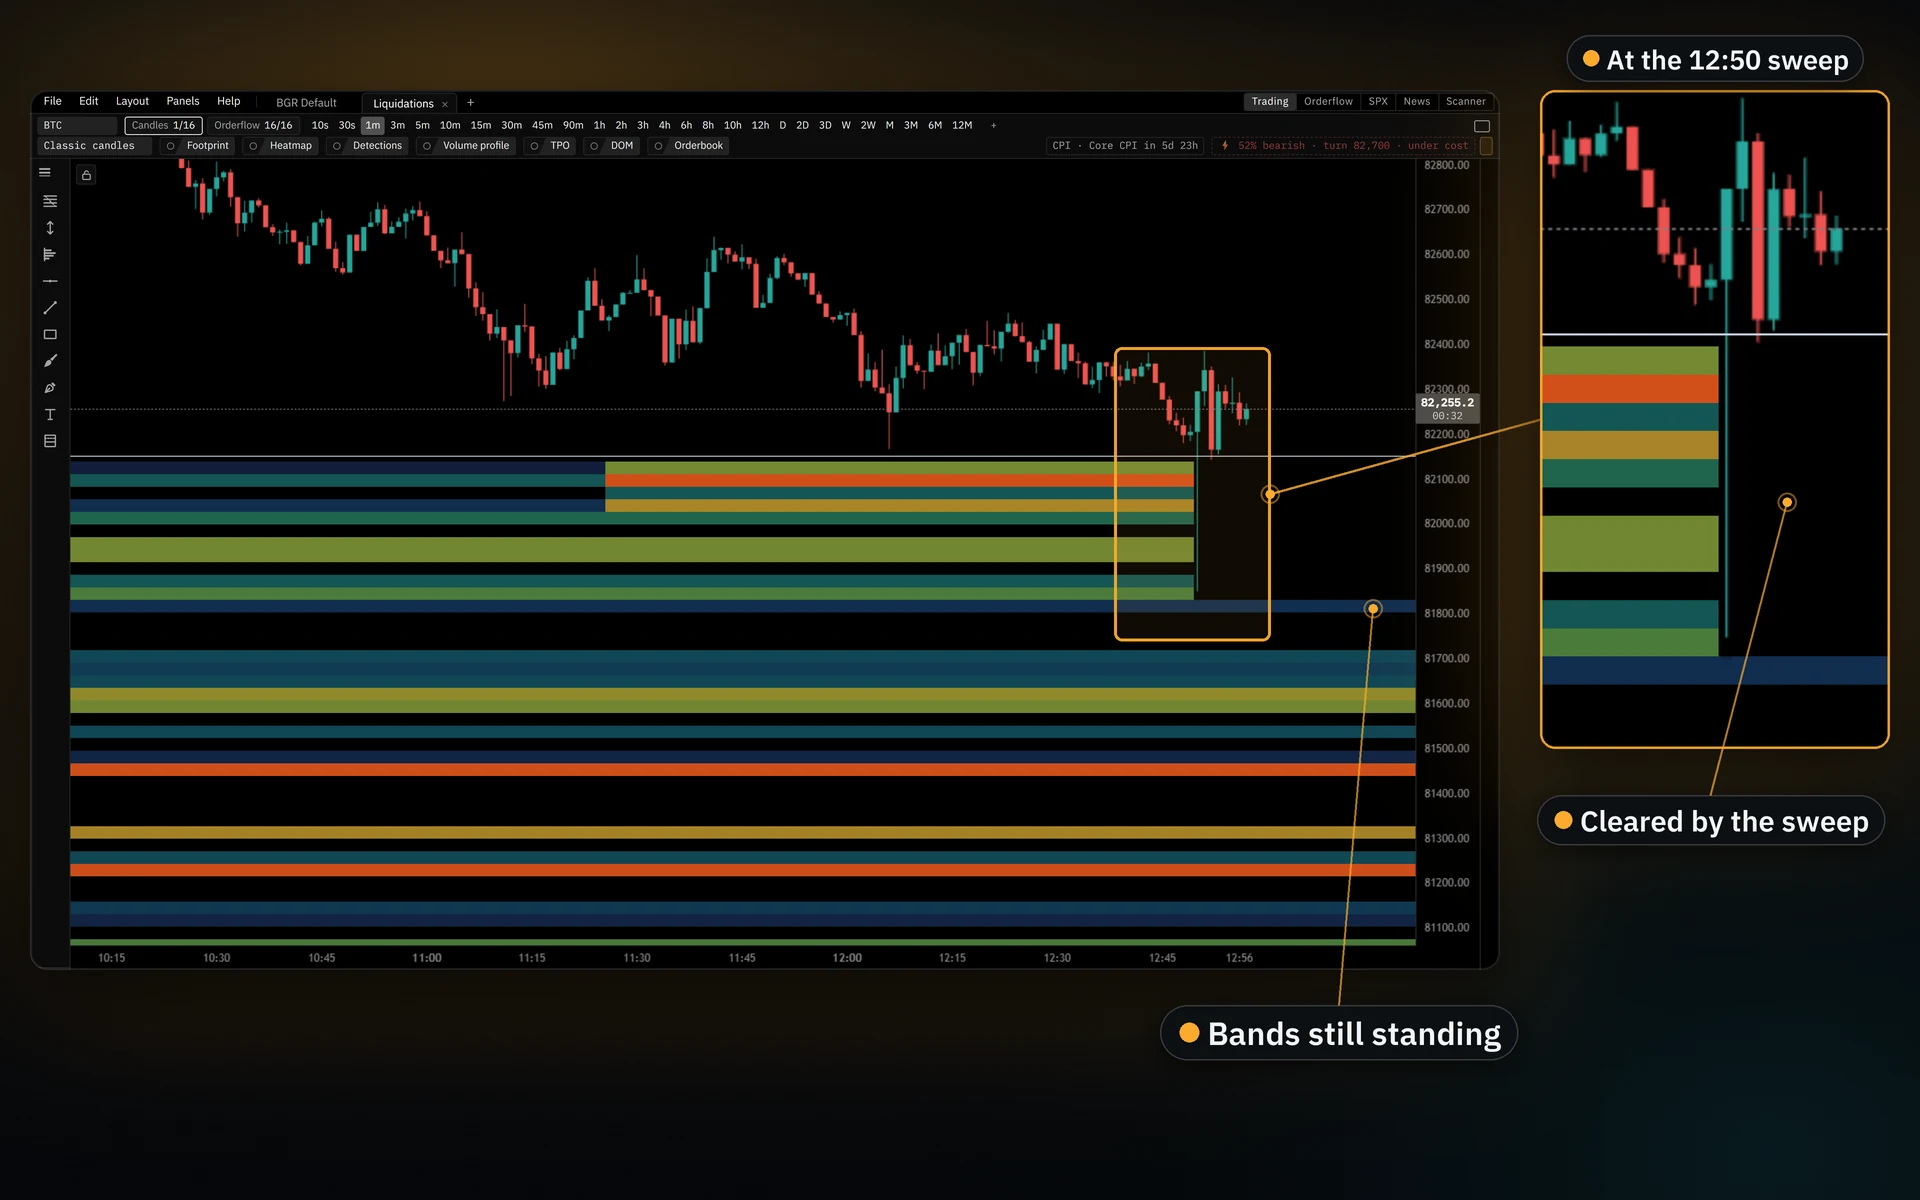Click the rectangle icon on the right of the timeframe row

(x=1482, y=126)
